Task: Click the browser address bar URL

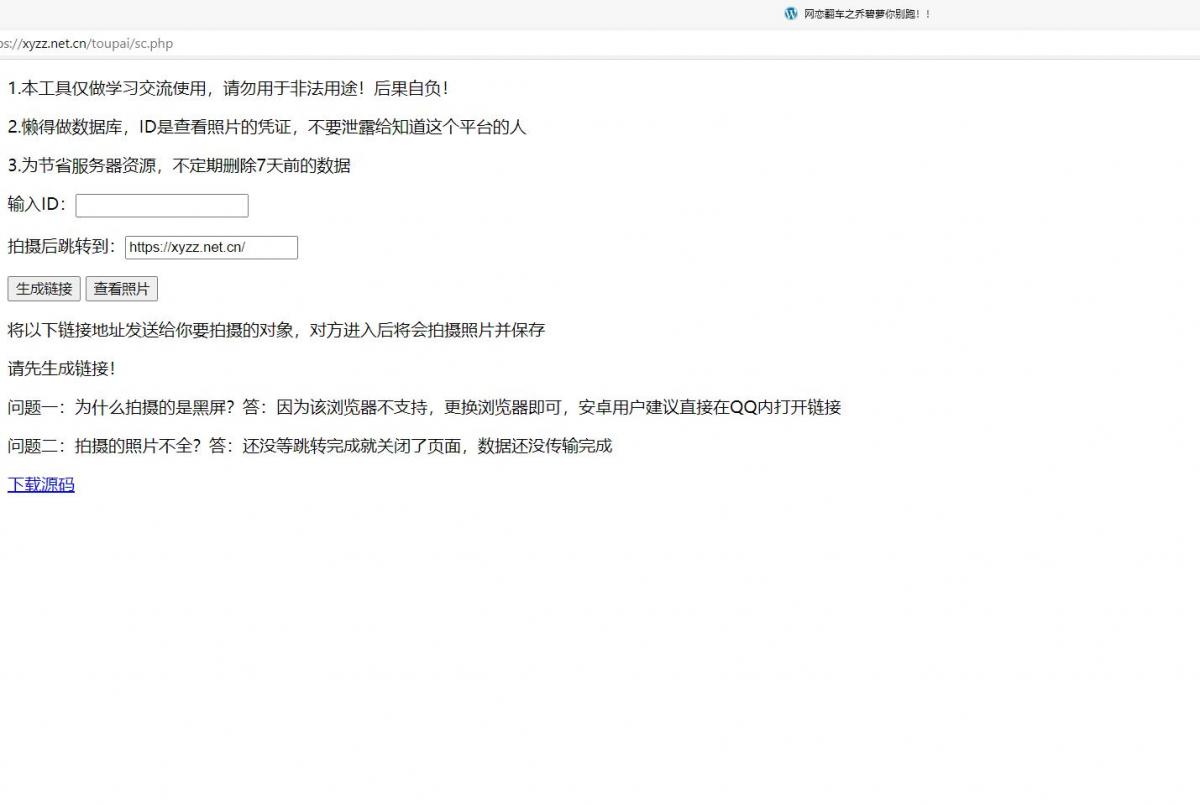Action: point(88,44)
